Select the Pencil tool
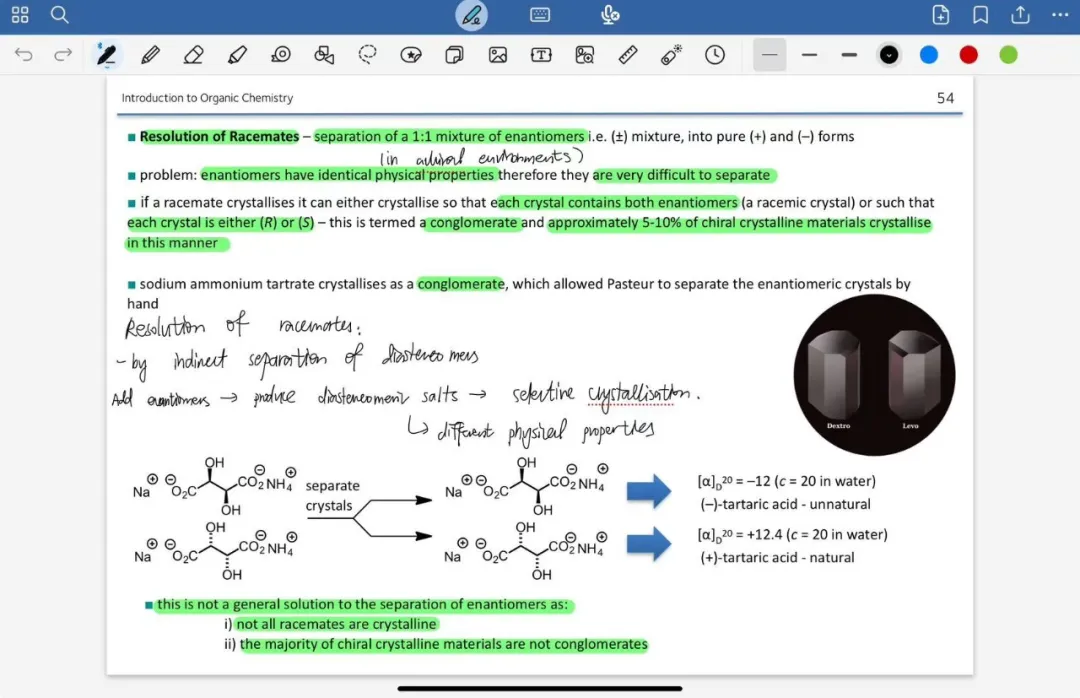Viewport: 1080px width, 698px height. pos(150,54)
